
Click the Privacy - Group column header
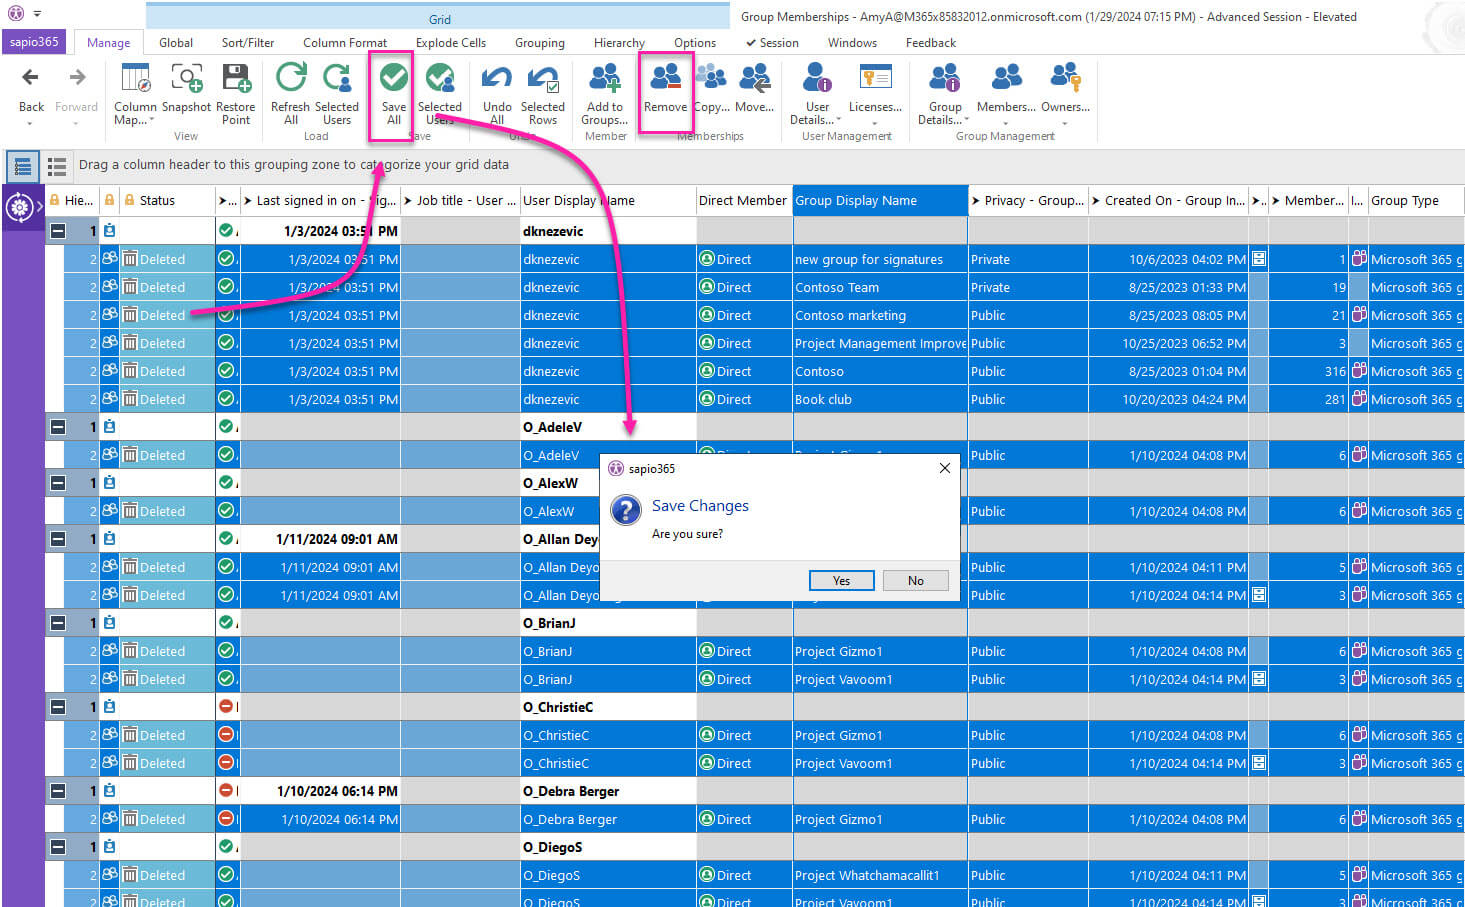(1028, 201)
